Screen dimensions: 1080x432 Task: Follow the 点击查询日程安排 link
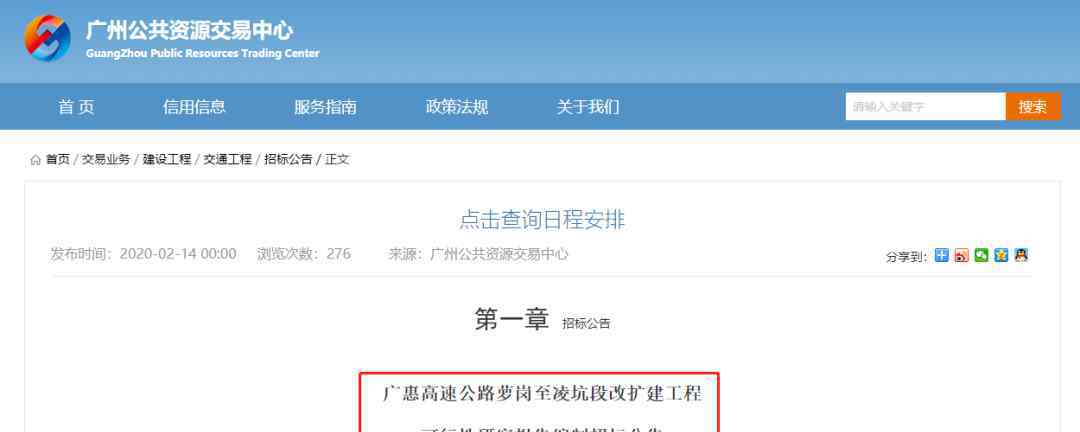point(542,220)
